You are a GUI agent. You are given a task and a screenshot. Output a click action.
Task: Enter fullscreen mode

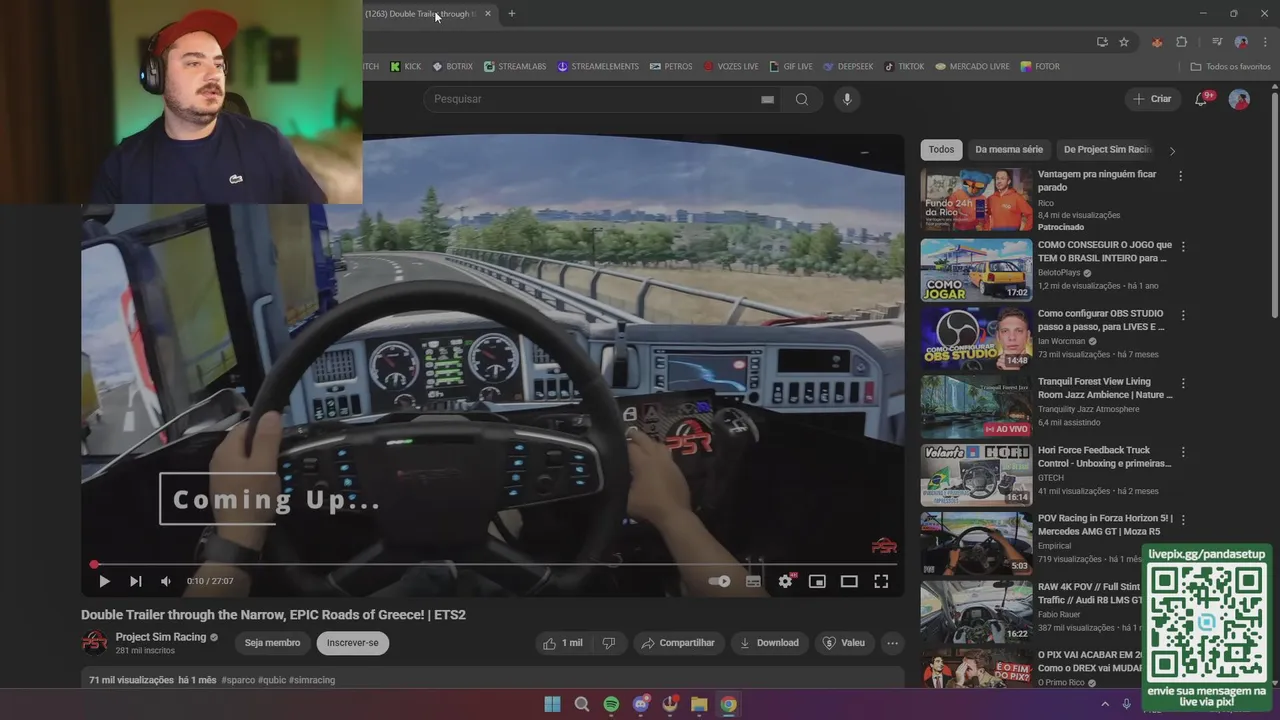click(x=881, y=581)
